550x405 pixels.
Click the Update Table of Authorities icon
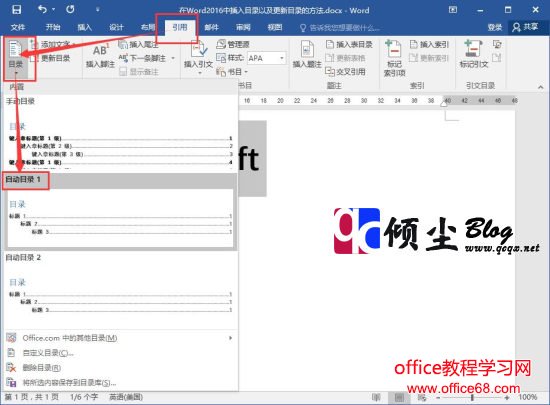click(x=497, y=58)
